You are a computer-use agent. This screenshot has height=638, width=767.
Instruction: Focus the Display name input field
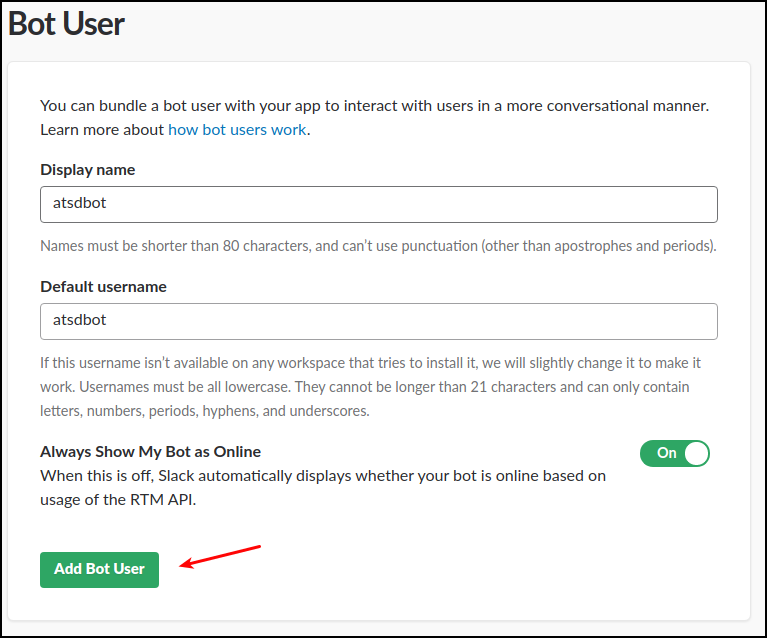pyautogui.click(x=378, y=204)
